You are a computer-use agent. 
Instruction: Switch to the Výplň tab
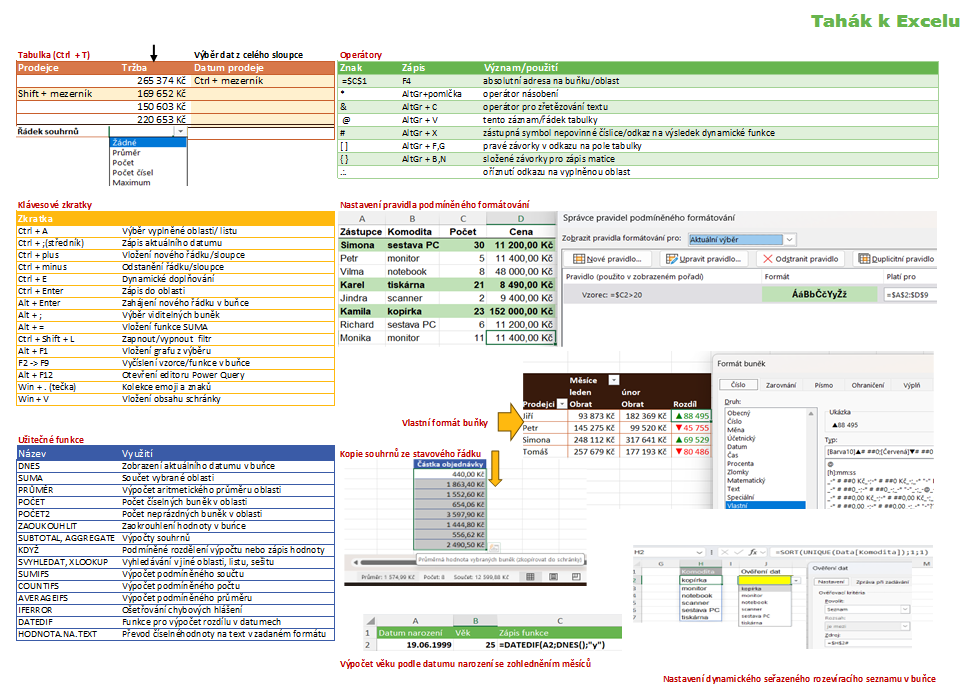click(x=912, y=385)
